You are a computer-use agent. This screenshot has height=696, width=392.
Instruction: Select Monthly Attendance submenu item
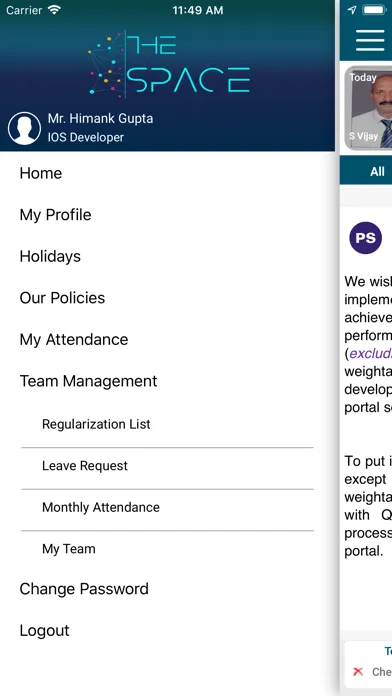[x=167, y=507]
